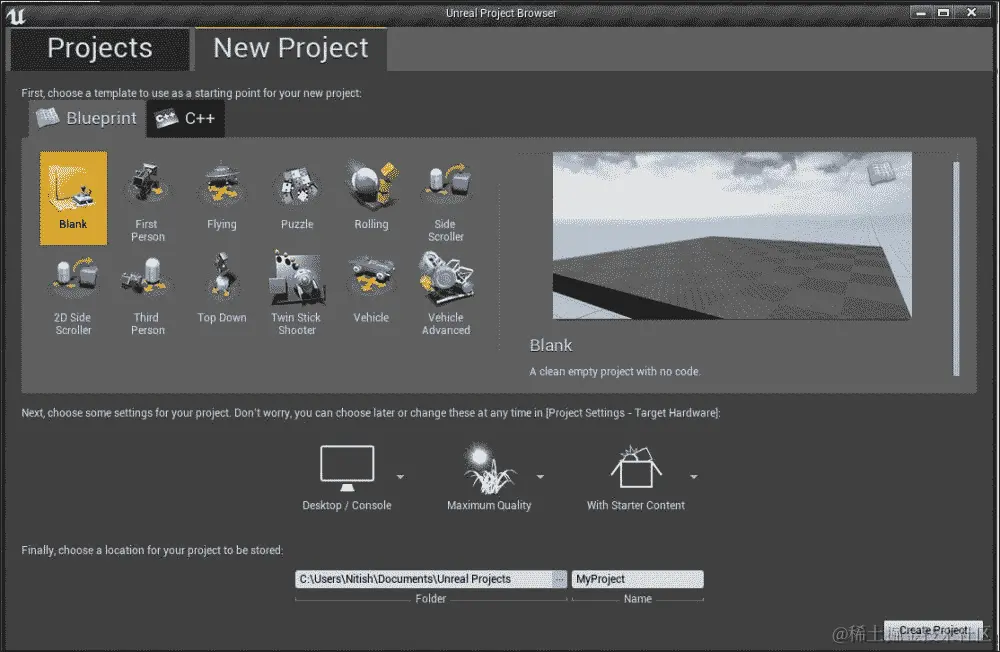Open the Desktop / Console dropdown arrow

[400, 477]
